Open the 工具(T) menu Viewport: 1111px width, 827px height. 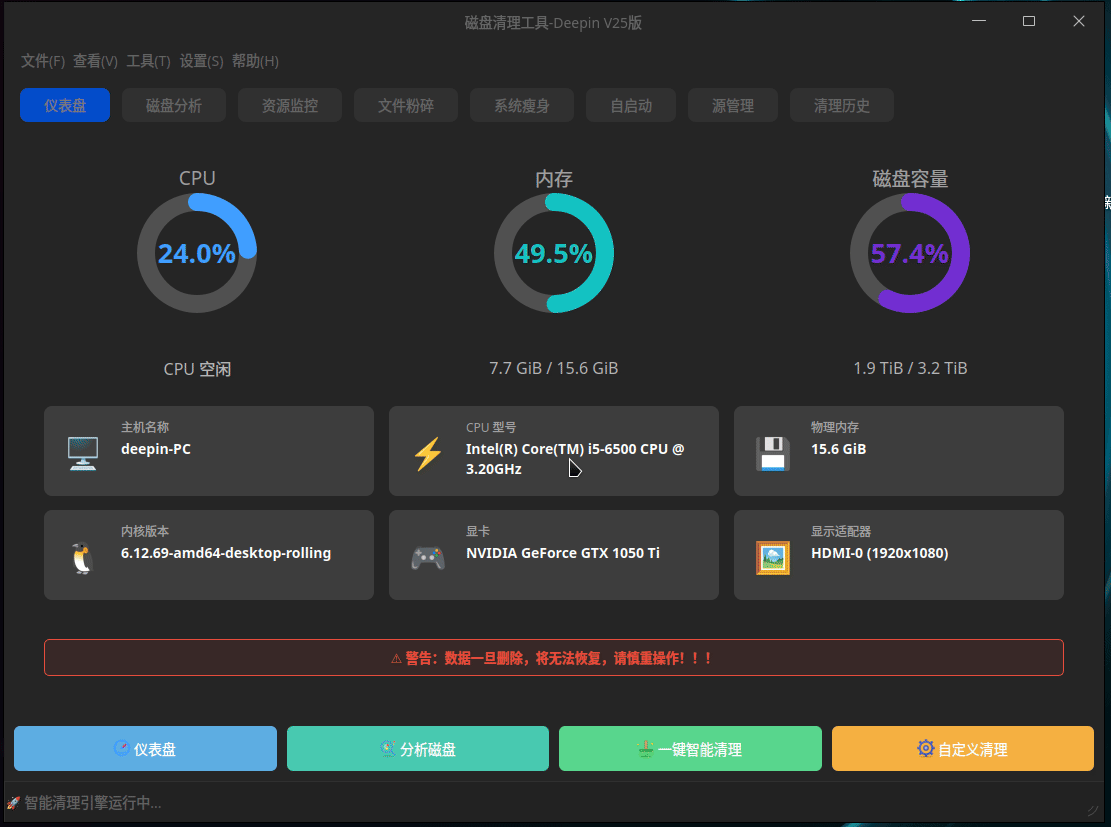[x=148, y=62]
